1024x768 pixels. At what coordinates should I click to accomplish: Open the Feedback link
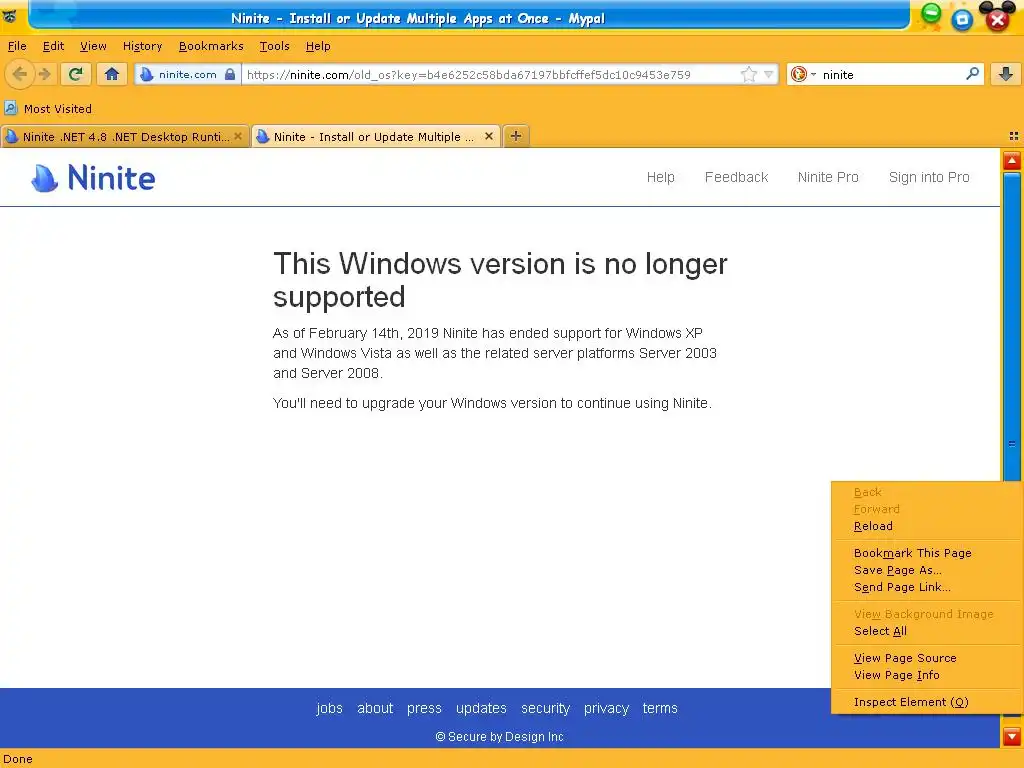tap(736, 177)
